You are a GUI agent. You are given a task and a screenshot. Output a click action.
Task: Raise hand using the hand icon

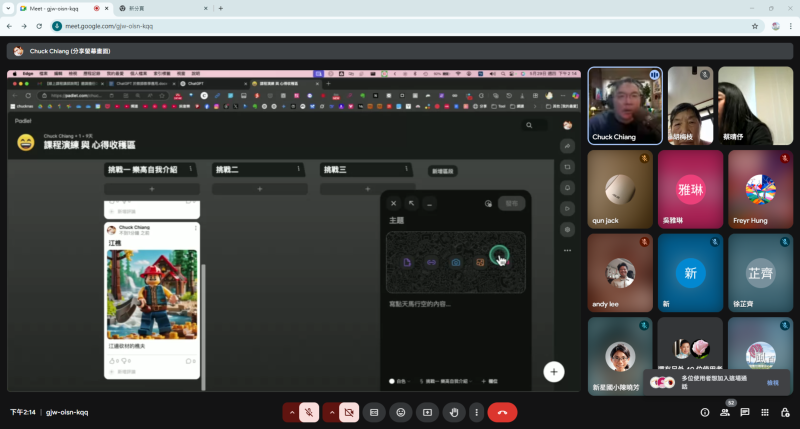pyautogui.click(x=454, y=412)
